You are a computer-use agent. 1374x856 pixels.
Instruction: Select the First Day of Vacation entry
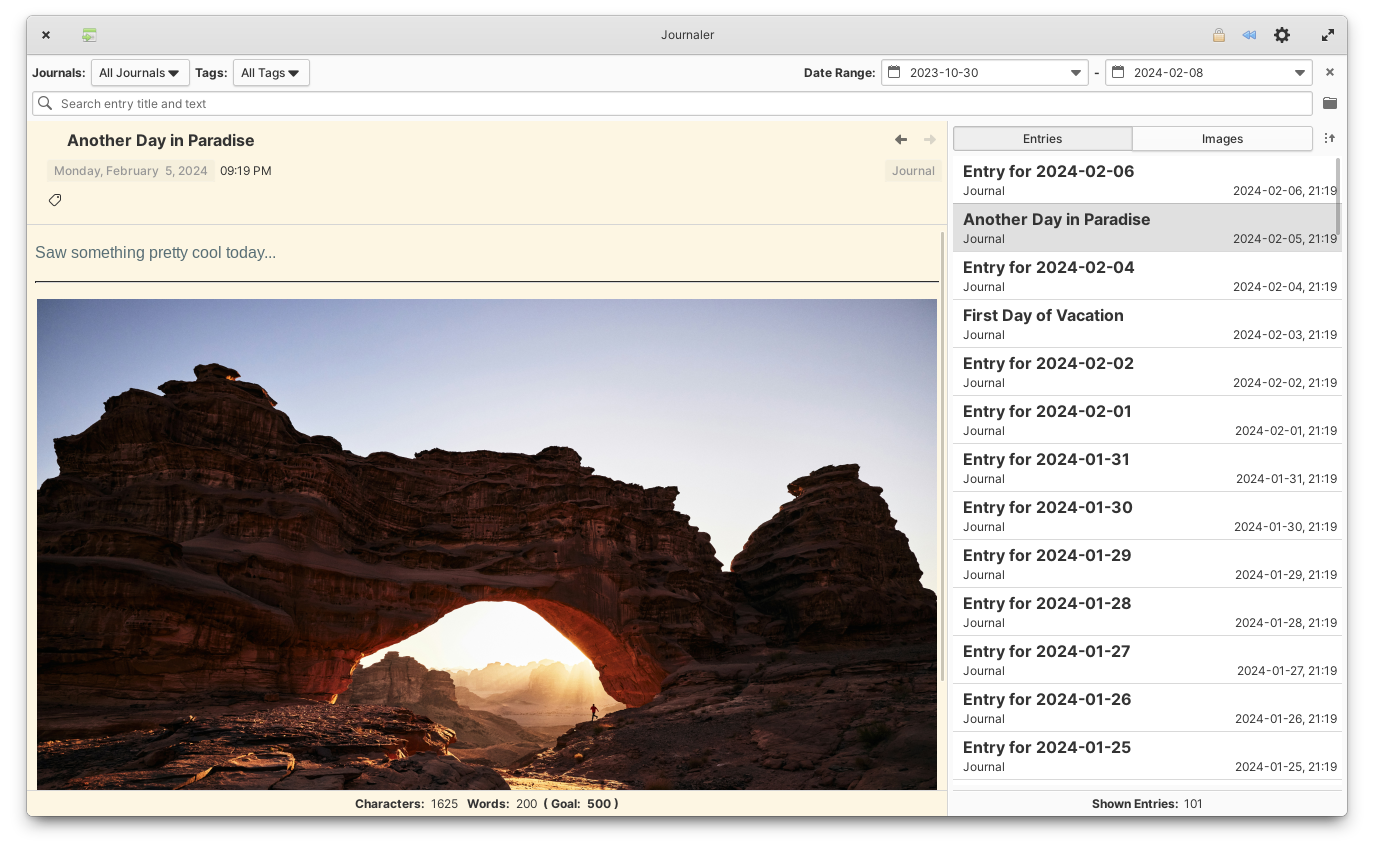click(x=1147, y=324)
